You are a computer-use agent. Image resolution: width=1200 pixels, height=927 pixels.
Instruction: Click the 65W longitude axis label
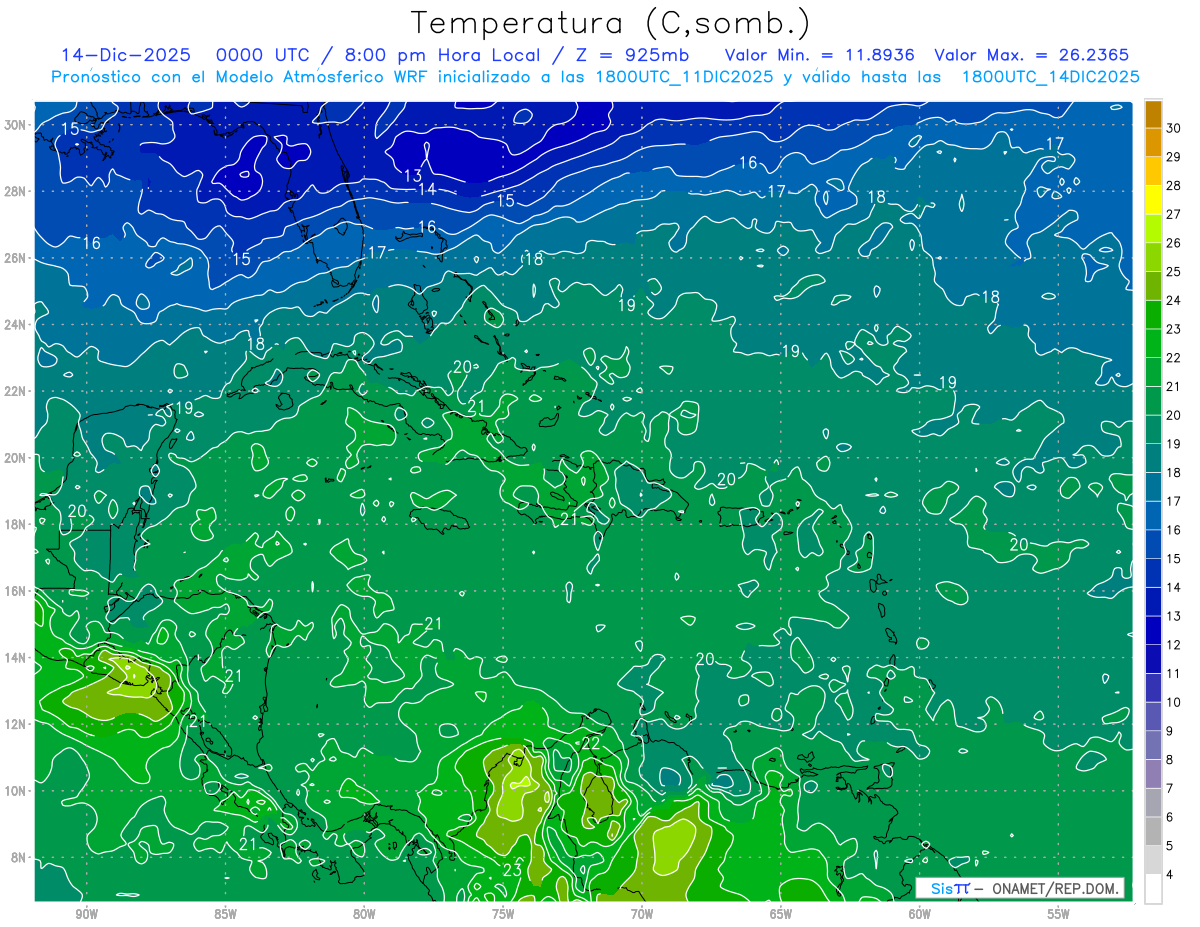781,915
